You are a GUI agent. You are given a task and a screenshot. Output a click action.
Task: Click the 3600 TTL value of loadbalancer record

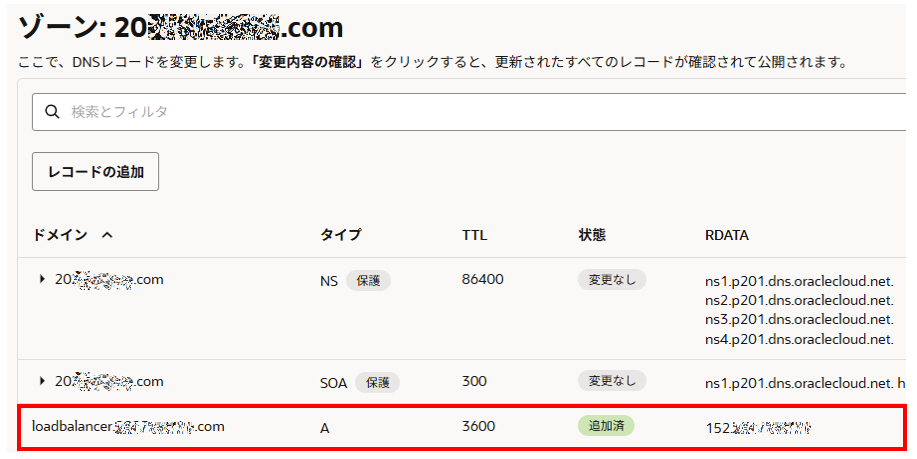(478, 425)
